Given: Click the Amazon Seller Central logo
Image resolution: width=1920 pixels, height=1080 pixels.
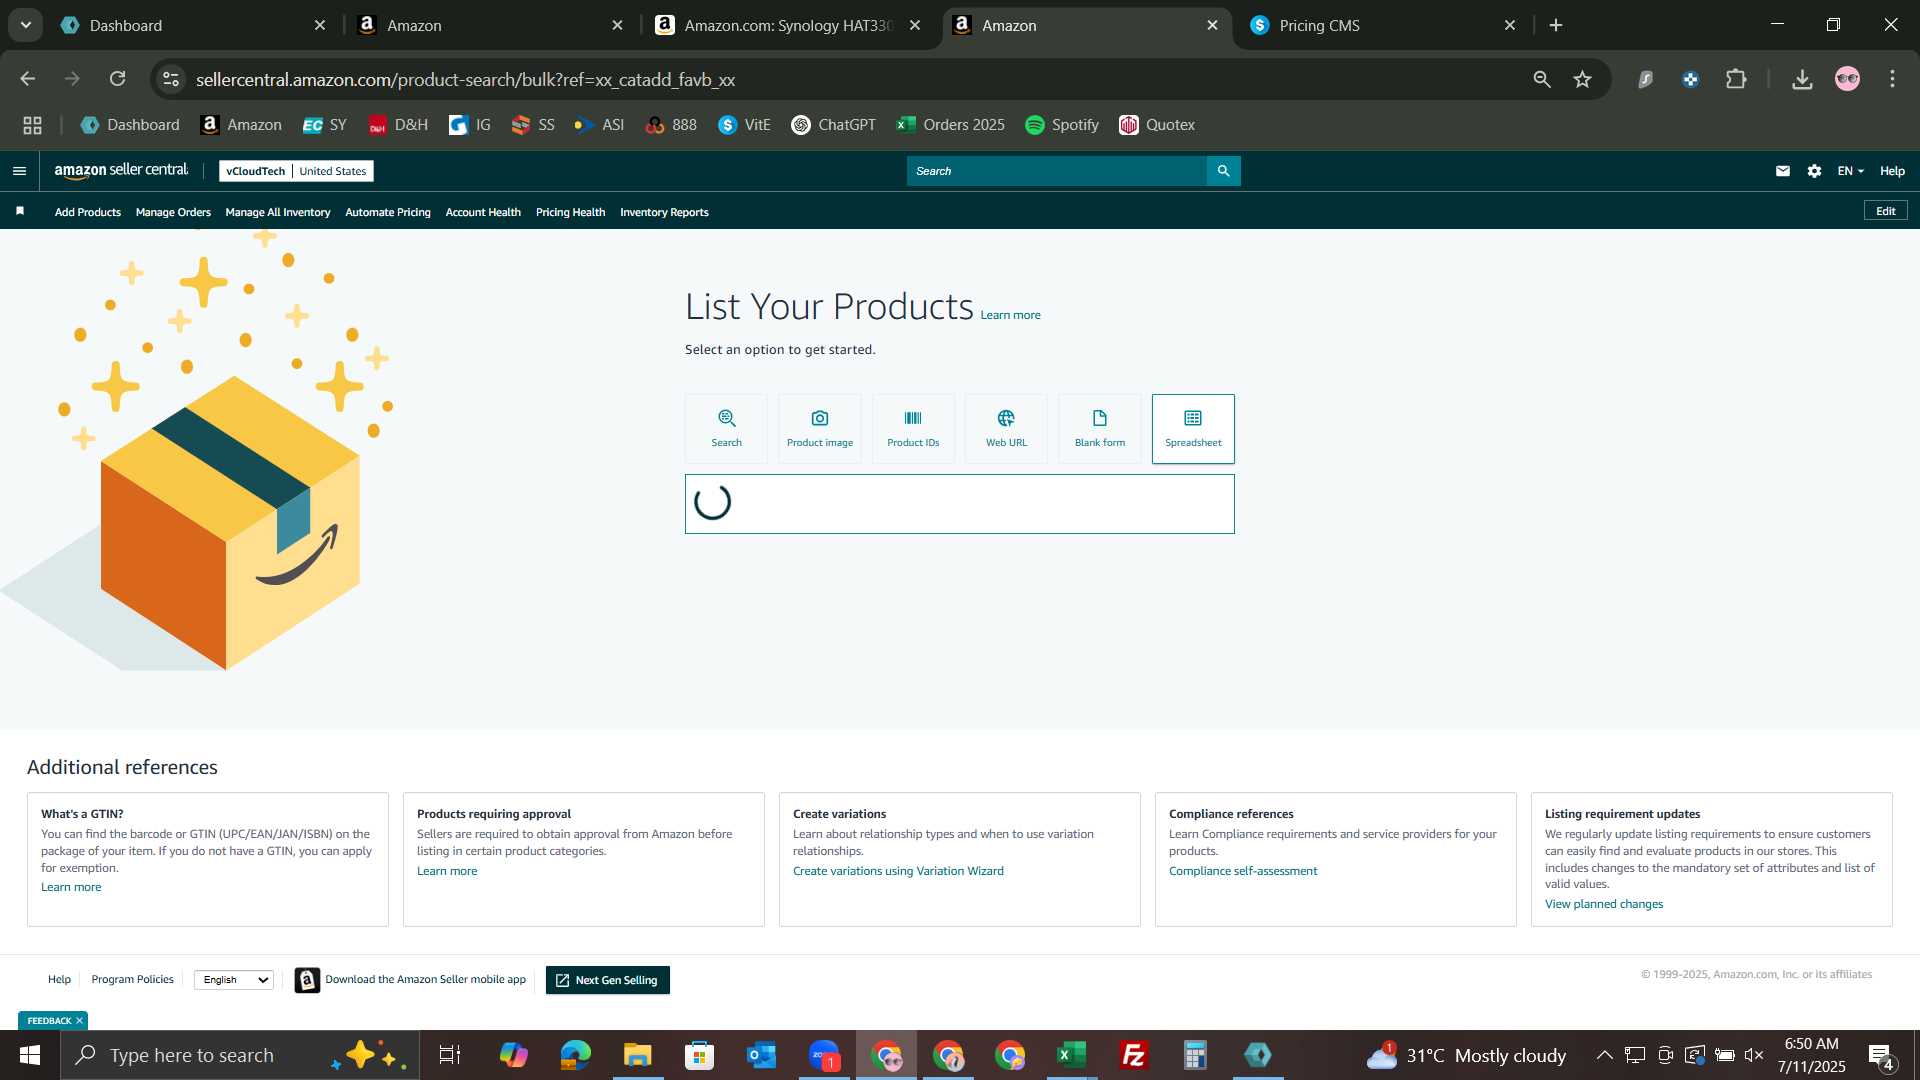Looking at the screenshot, I should point(121,171).
